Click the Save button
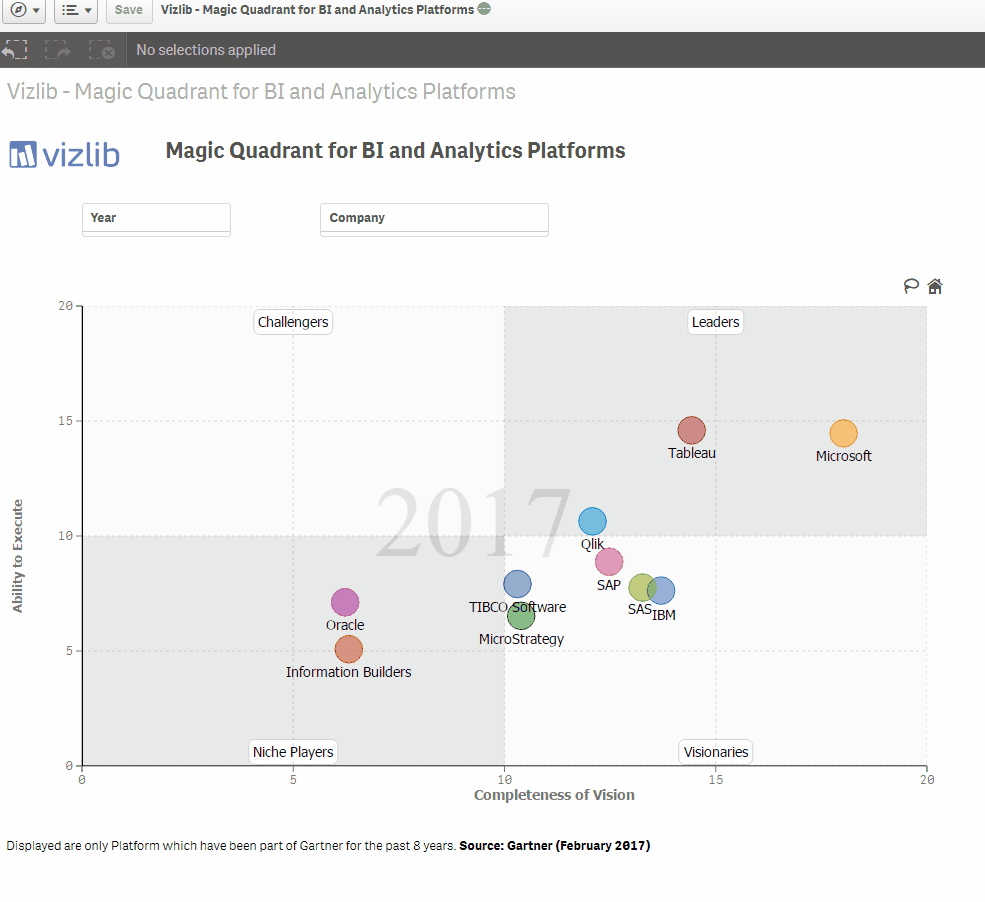The image size is (985, 902). [129, 11]
